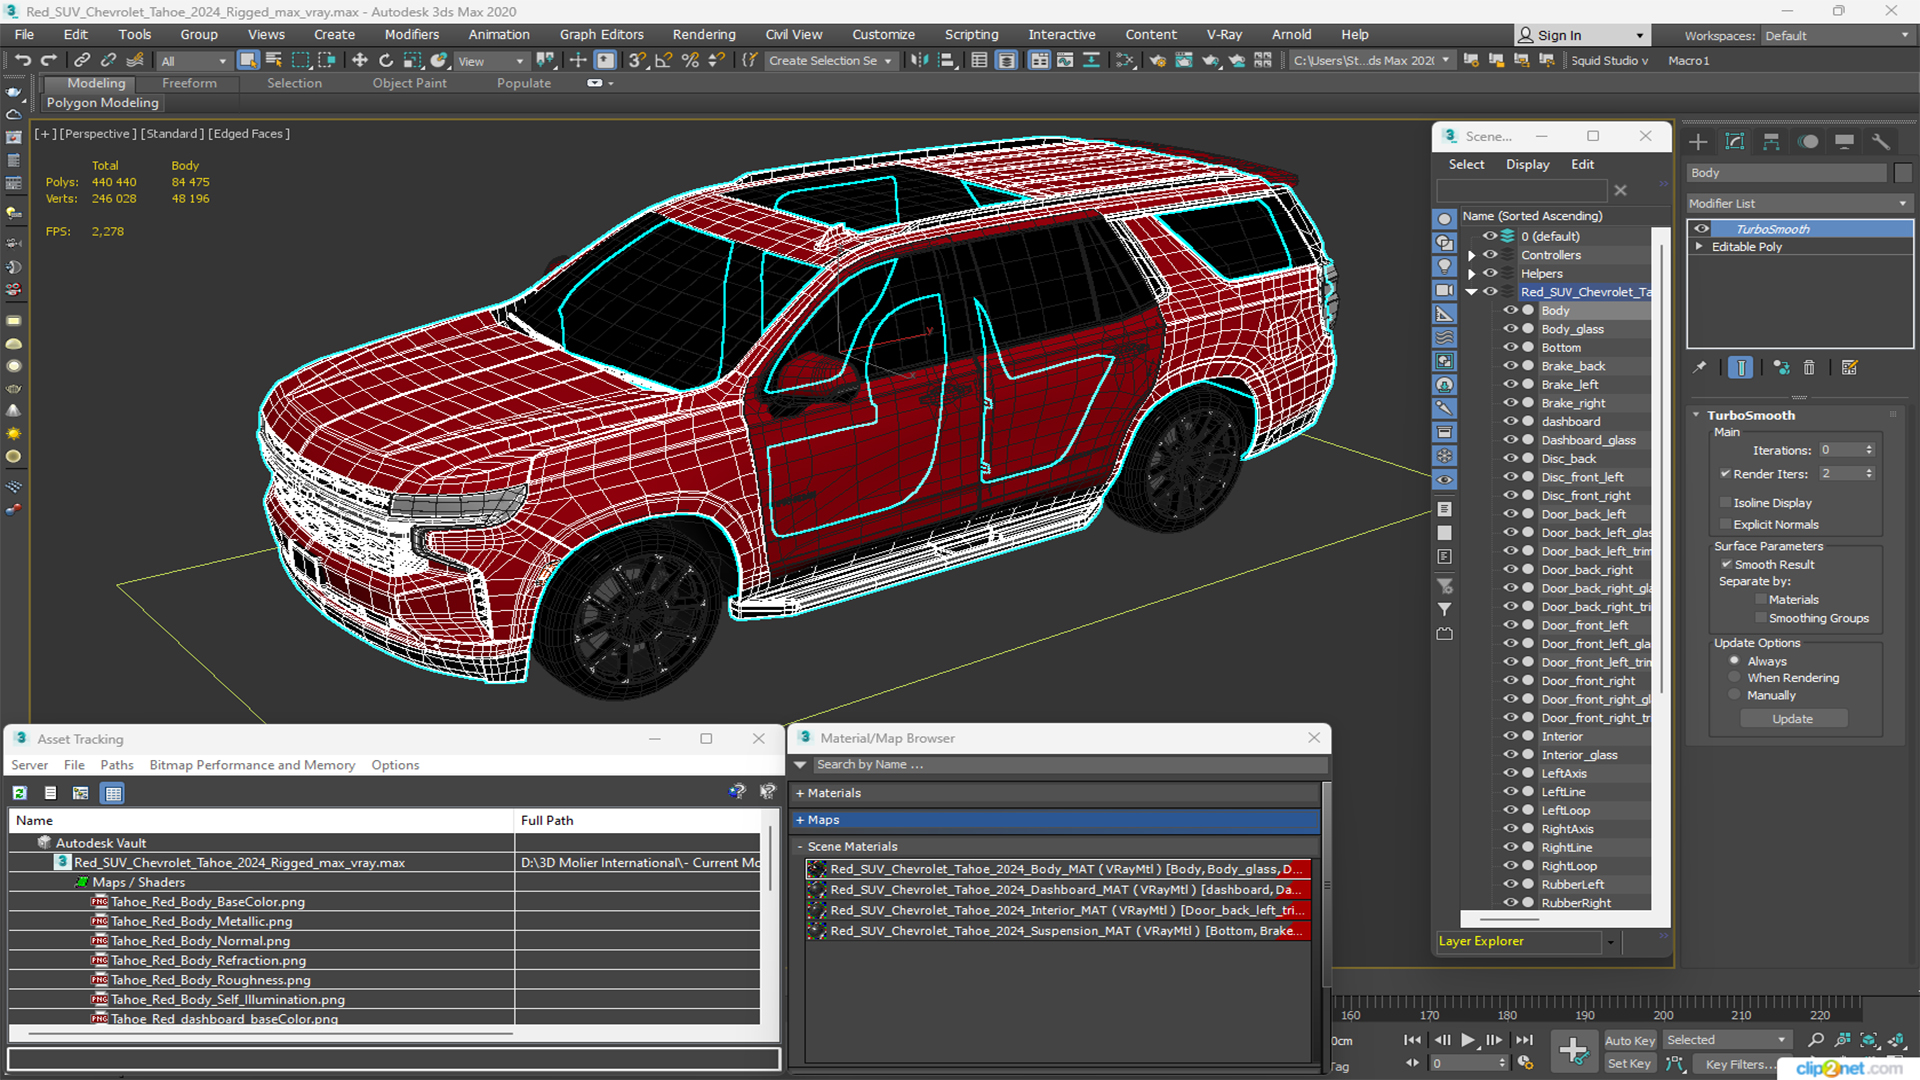Click the Mirror tool icon
The image size is (1920, 1080).
click(x=919, y=61)
